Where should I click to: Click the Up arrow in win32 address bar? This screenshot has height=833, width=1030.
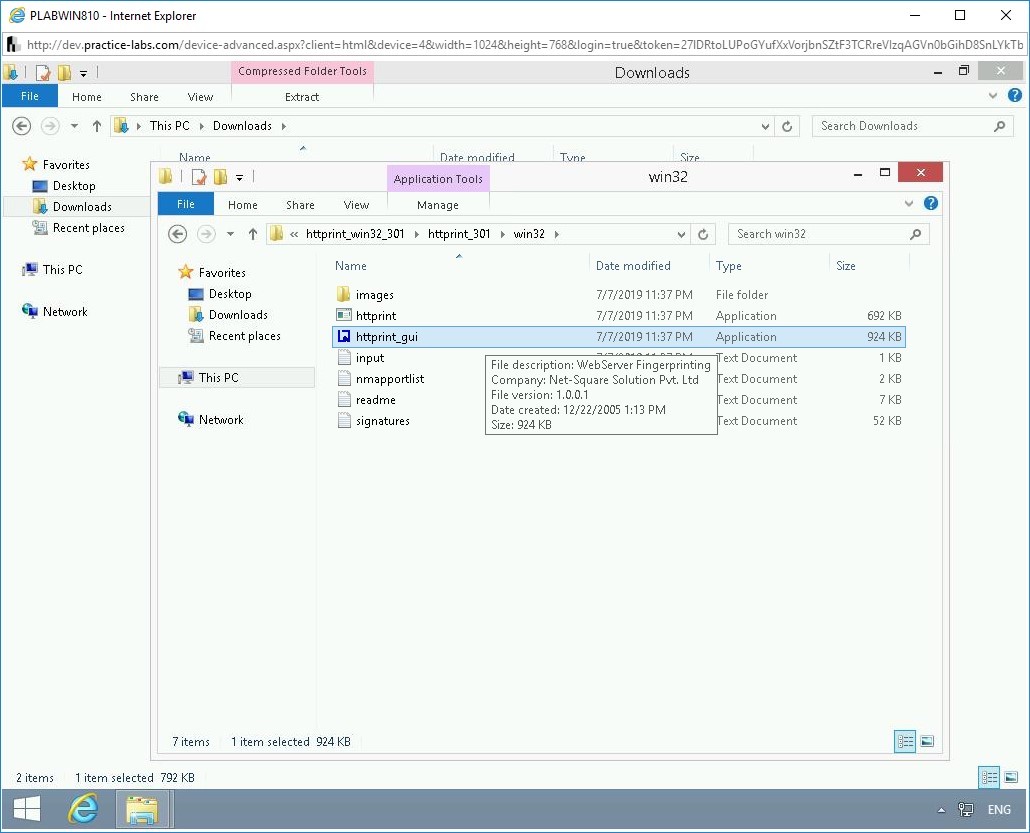[253, 234]
